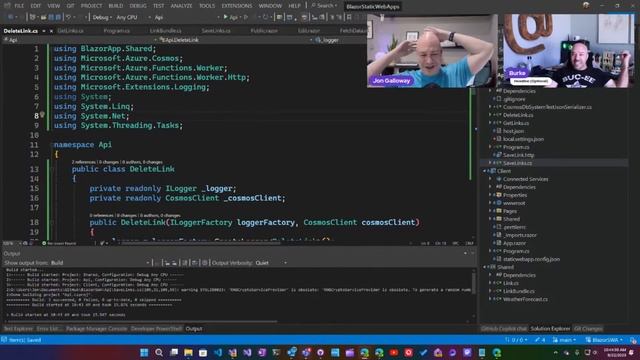
Task: Open the DEBUG menu
Action: click(138, 6)
